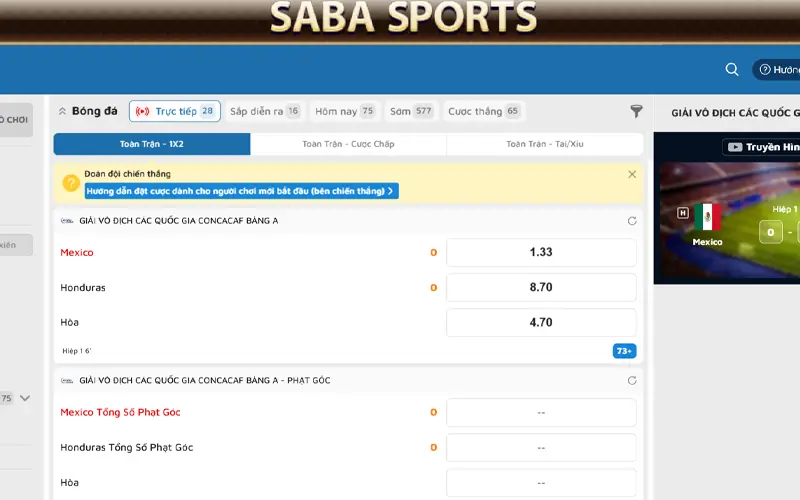Viewport: 800px width, 500px height.
Task: Switch to Toàn Trận - 1X2 tab
Action: coord(152,144)
